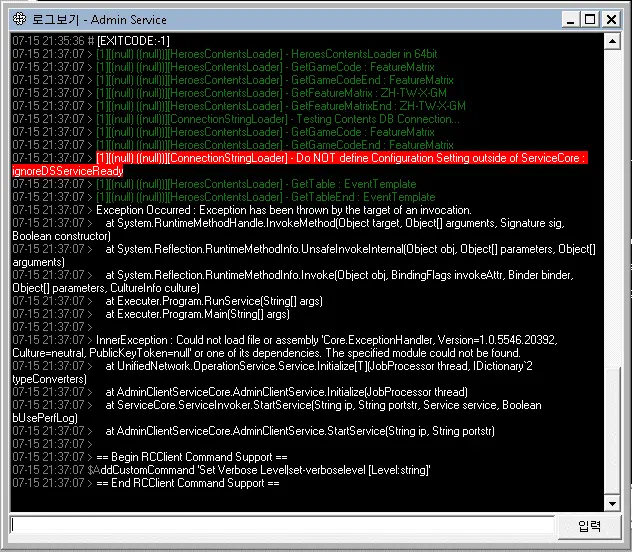Click the 'GetTable : EventTemplate' log line

214,184
